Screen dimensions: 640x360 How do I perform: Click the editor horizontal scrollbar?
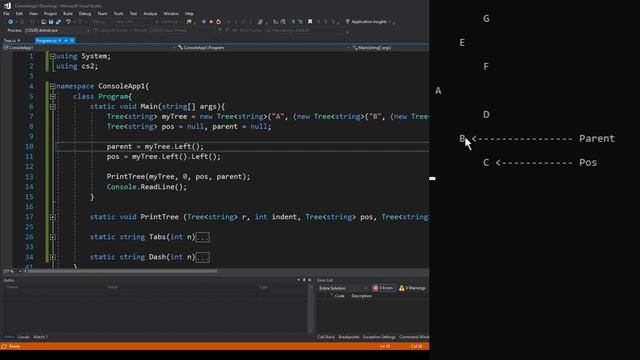pyautogui.click(x=122, y=271)
